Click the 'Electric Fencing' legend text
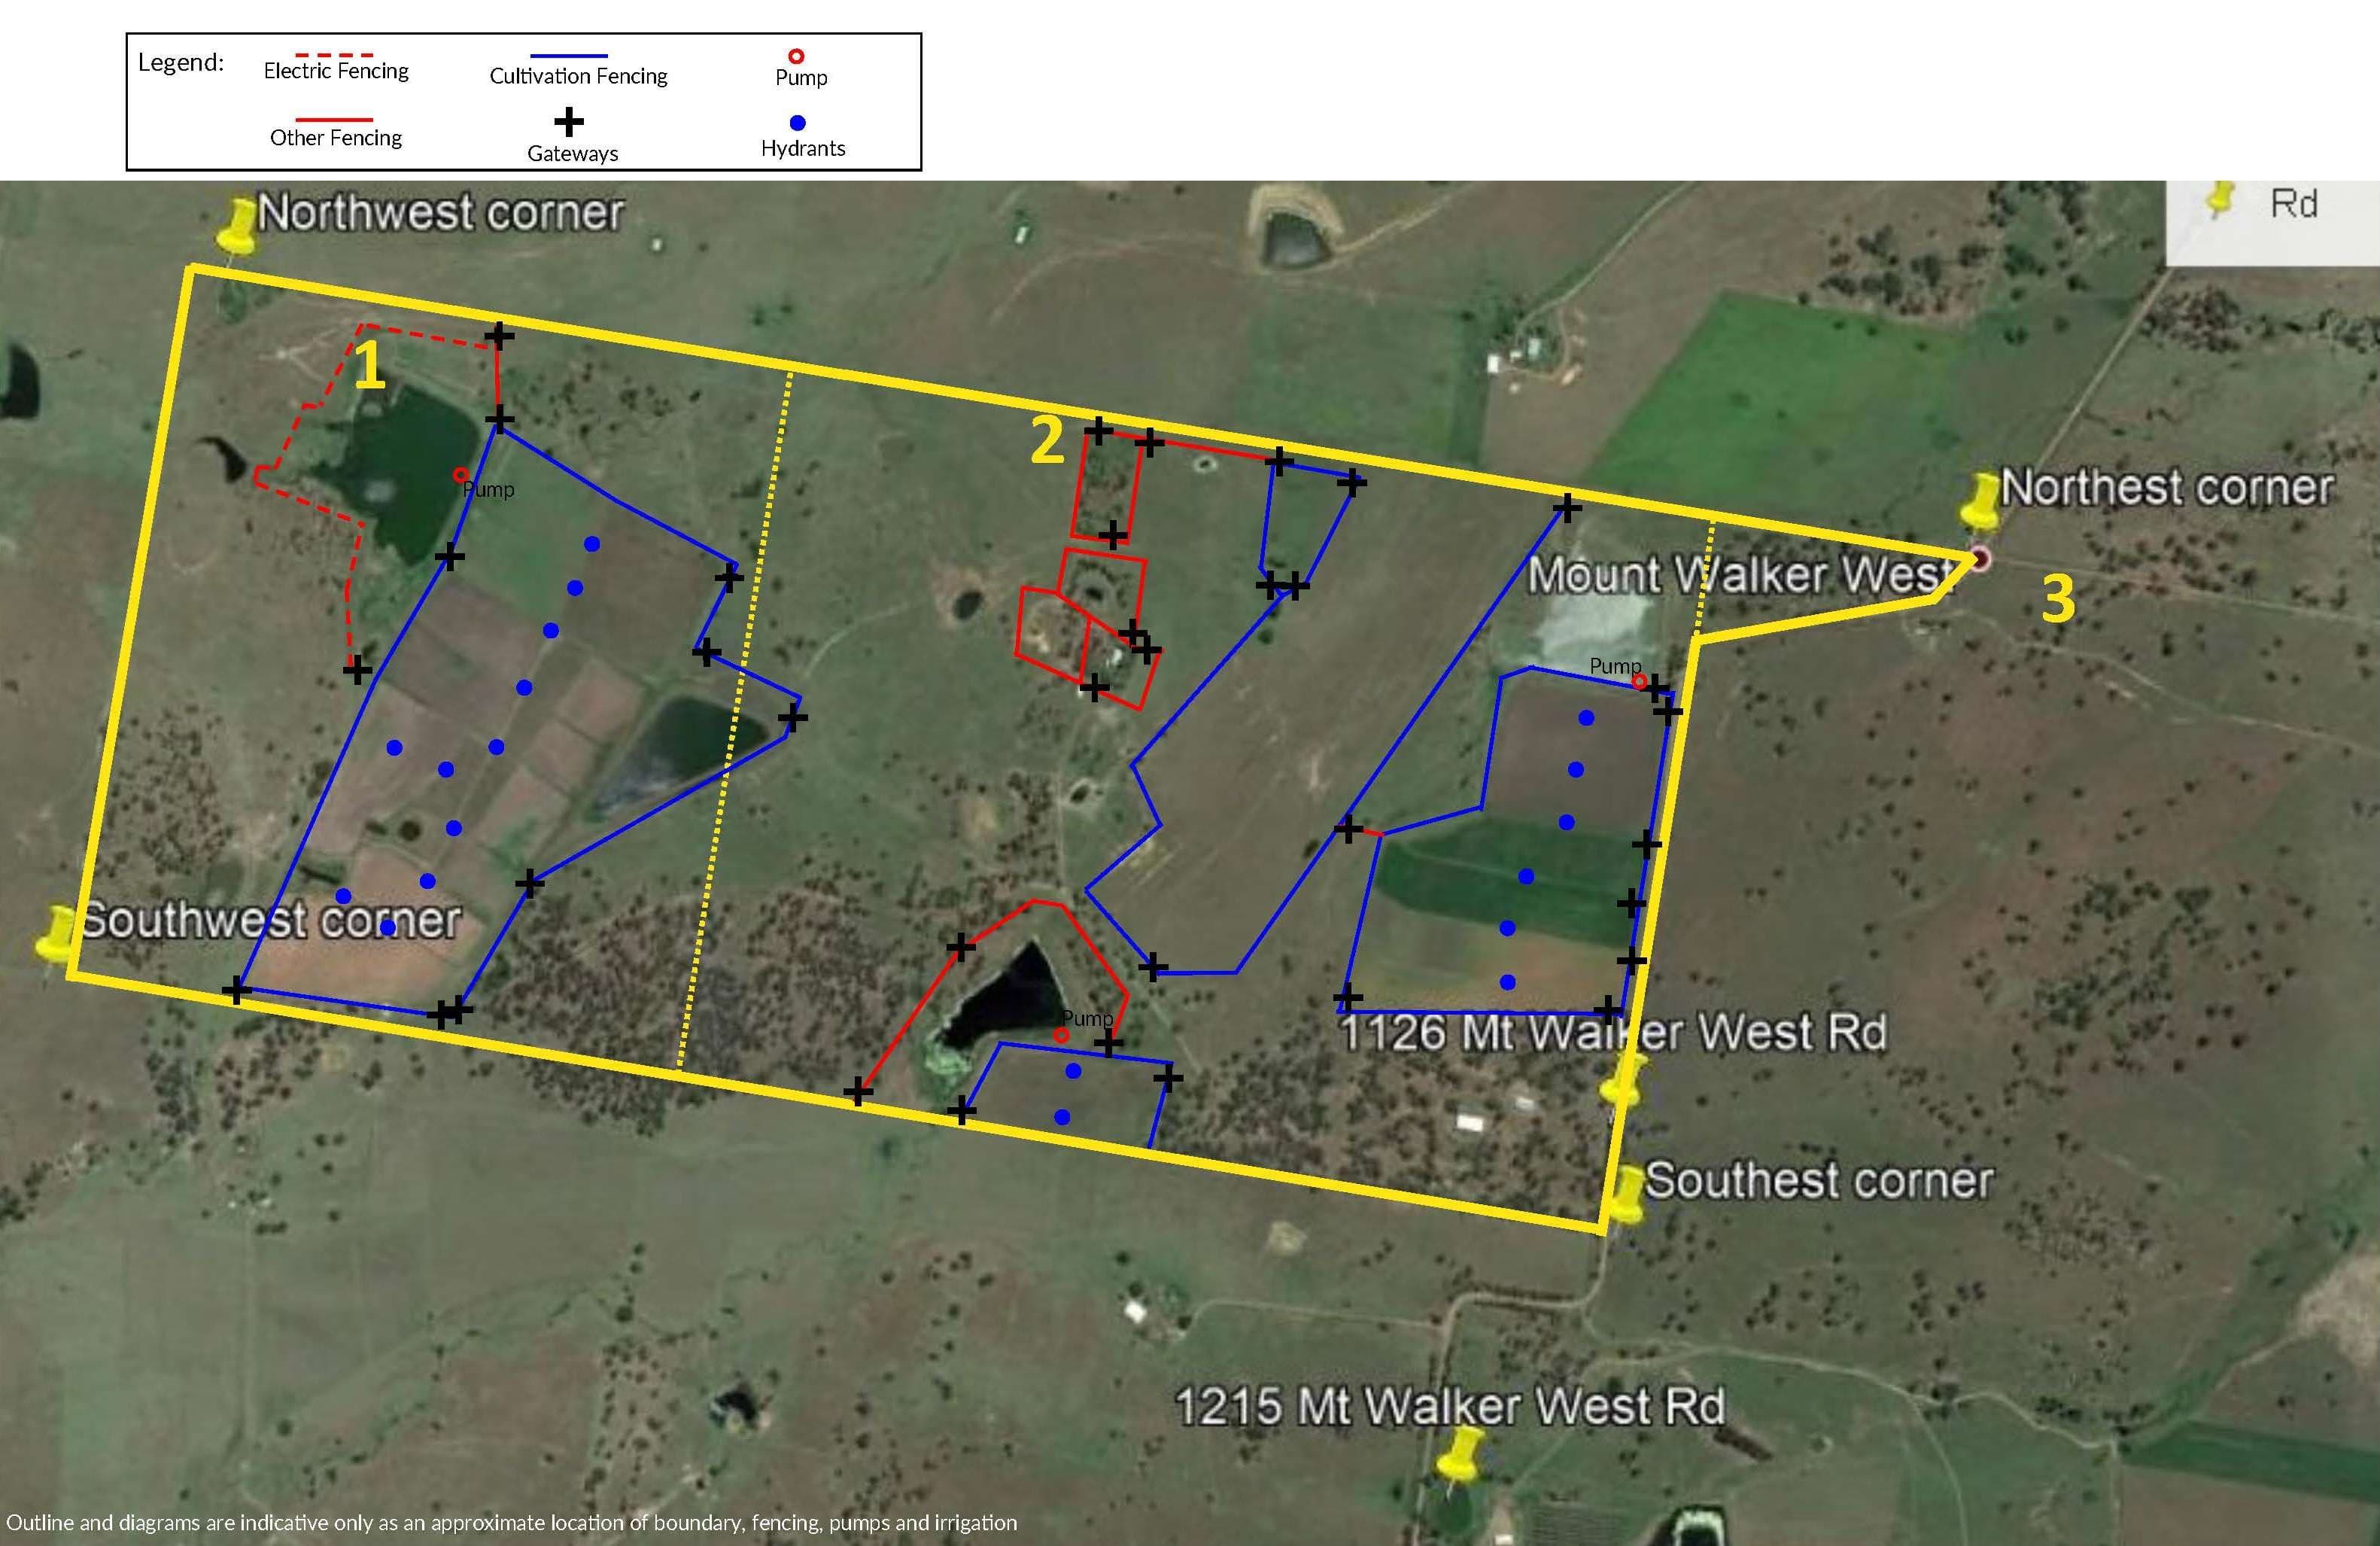Image resolution: width=2380 pixels, height=1546 pixels. point(336,71)
